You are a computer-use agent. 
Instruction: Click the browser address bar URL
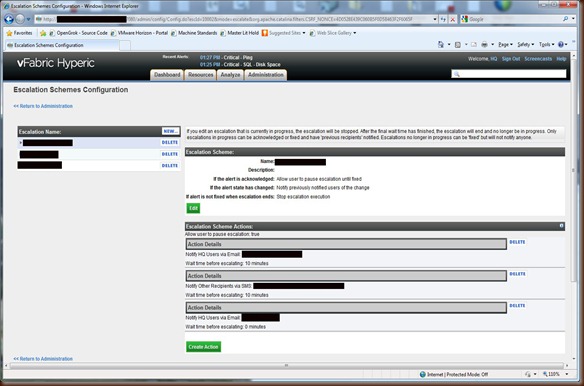click(234, 19)
